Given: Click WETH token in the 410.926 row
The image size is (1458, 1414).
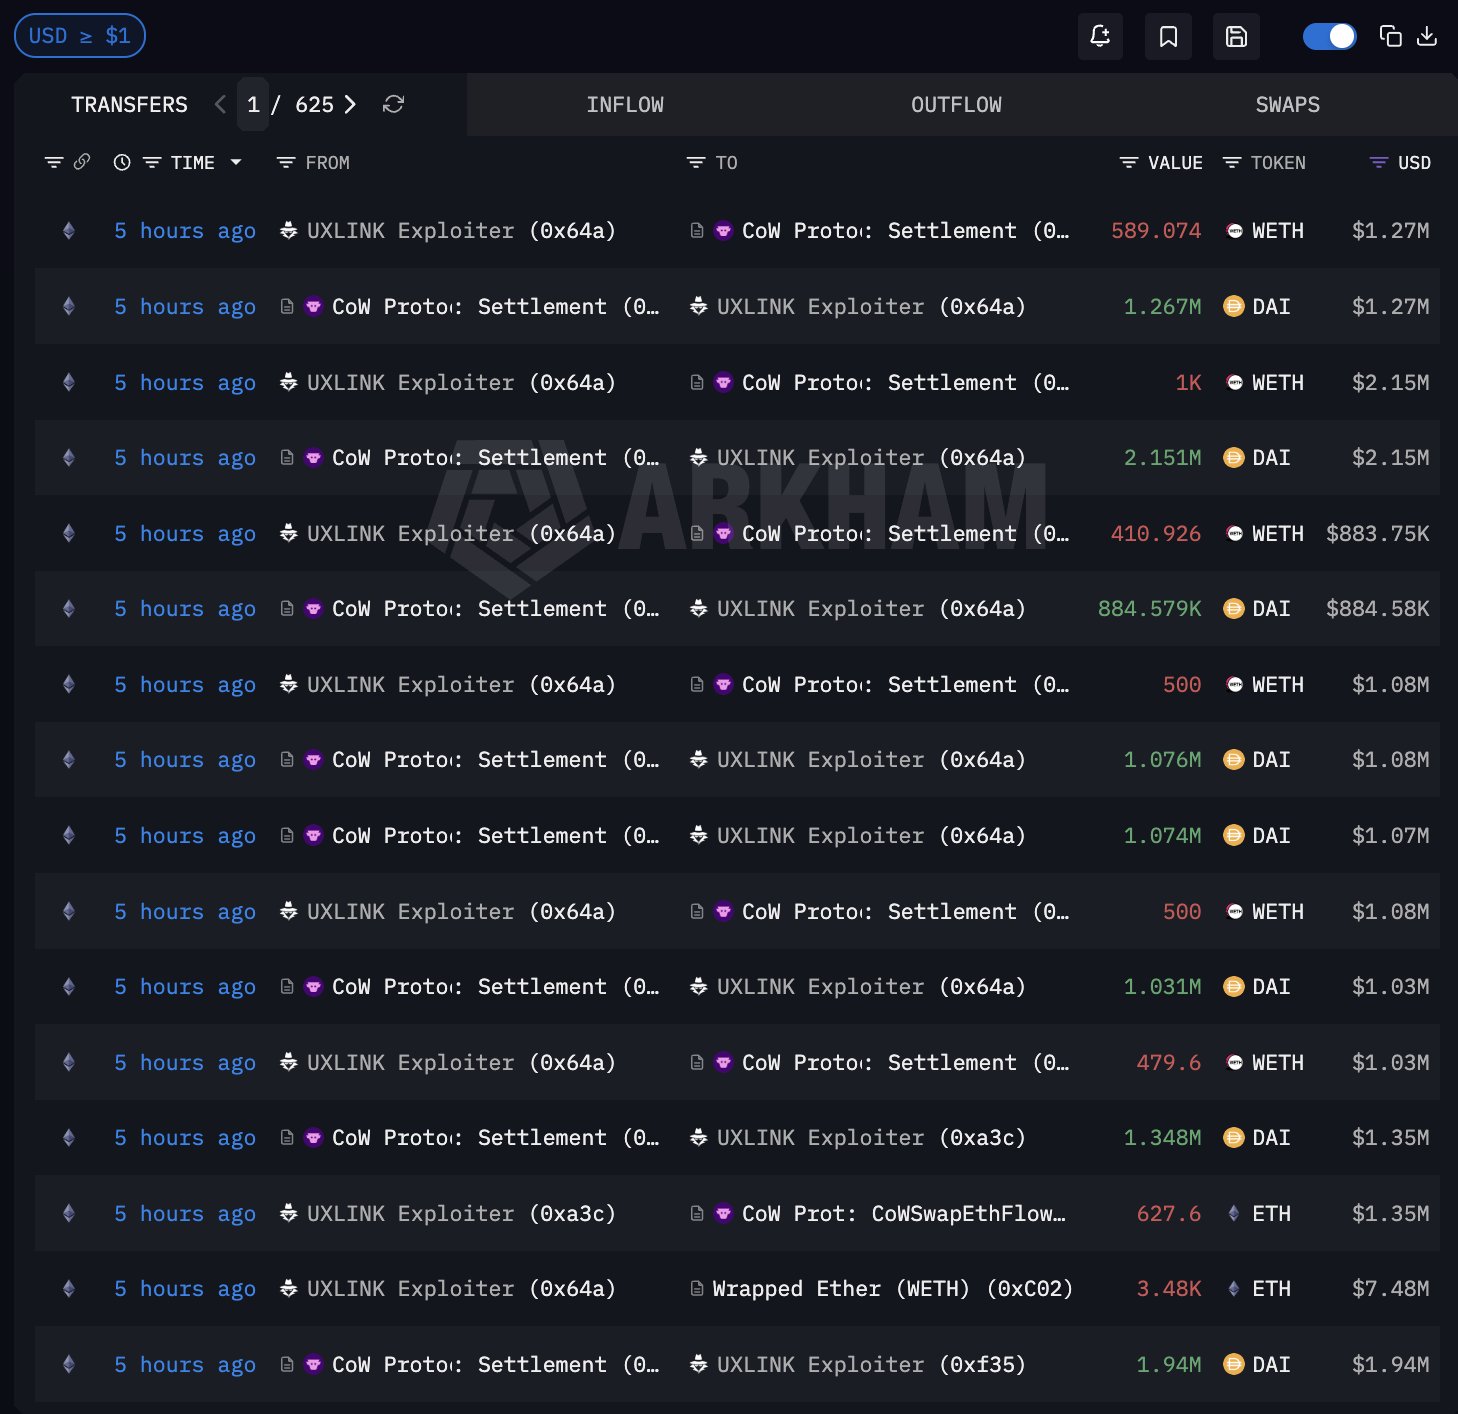Looking at the screenshot, I should pyautogui.click(x=1277, y=534).
